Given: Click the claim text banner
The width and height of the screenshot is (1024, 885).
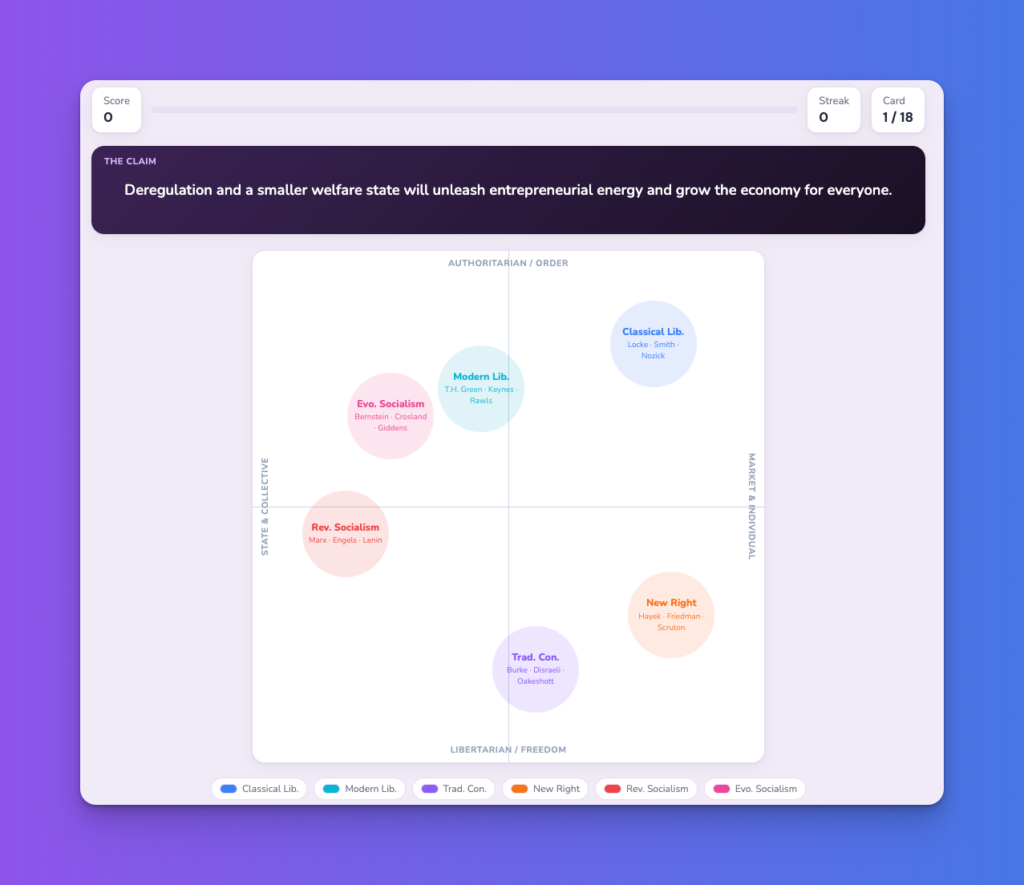Looking at the screenshot, I should 508,190.
